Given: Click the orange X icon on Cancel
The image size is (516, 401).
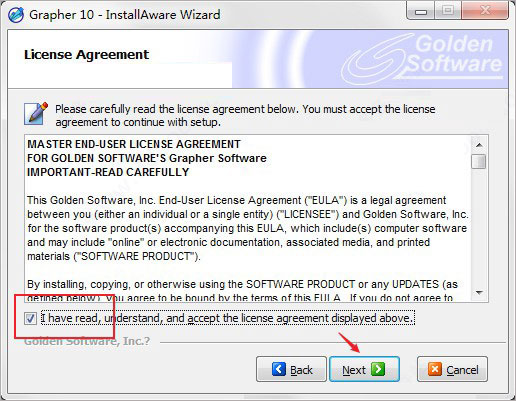Looking at the screenshot, I should click(x=435, y=369).
